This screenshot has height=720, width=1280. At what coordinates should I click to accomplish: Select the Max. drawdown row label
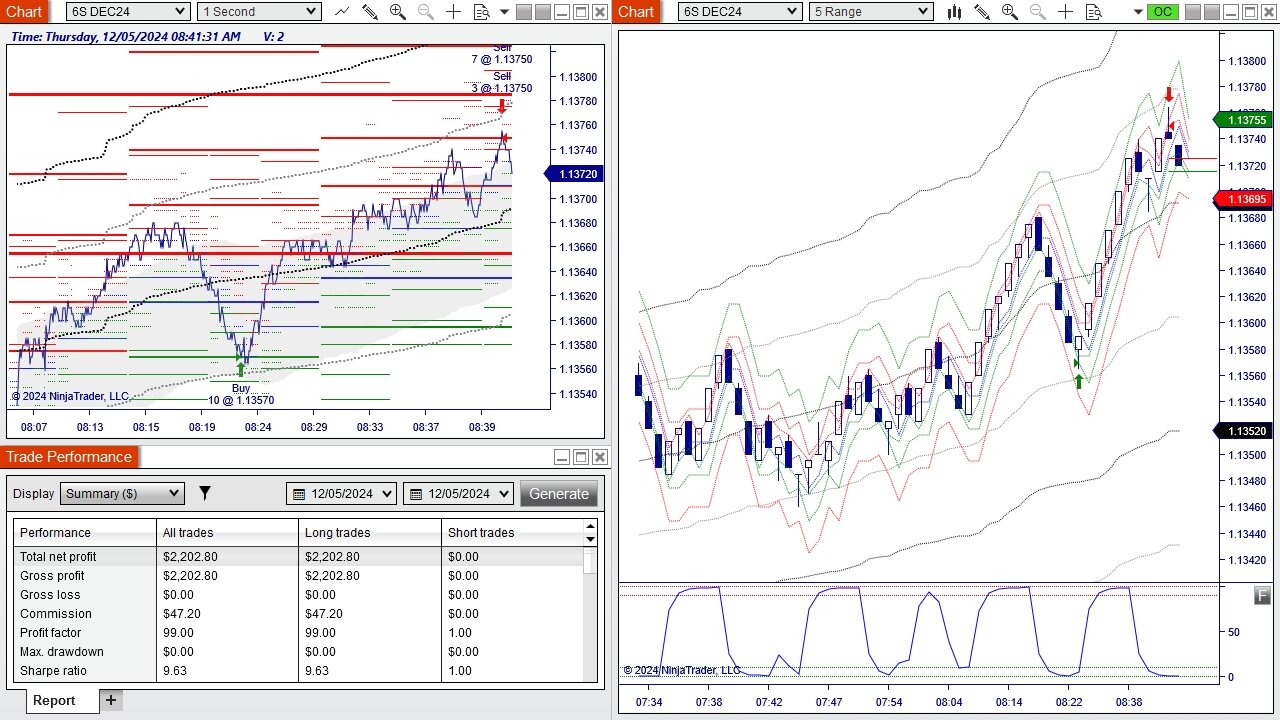click(x=62, y=652)
